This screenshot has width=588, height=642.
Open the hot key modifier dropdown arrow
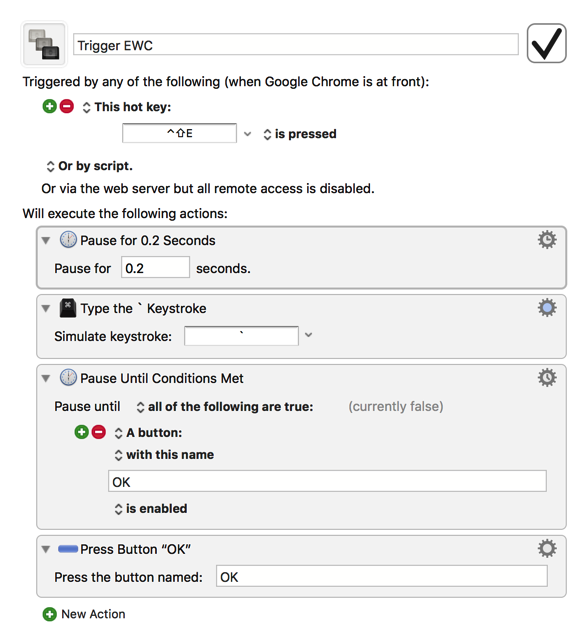pyautogui.click(x=247, y=134)
